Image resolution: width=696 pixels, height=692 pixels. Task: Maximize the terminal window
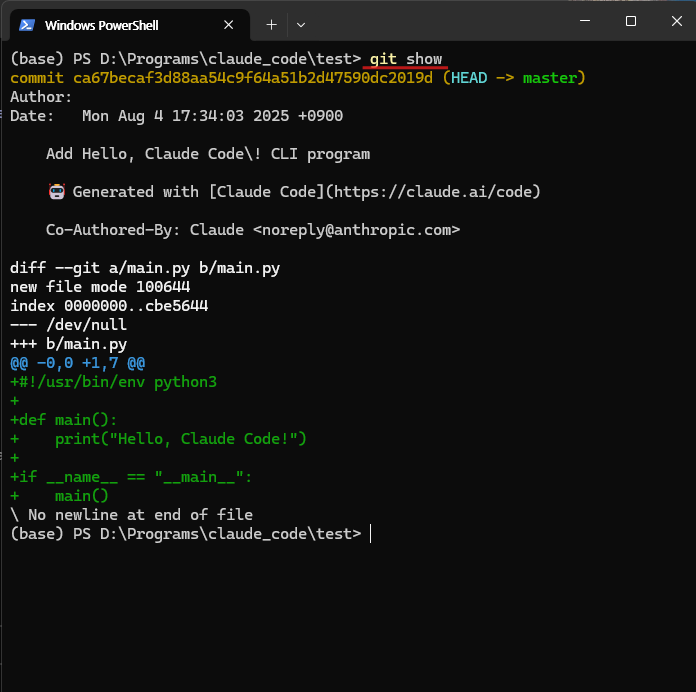point(631,21)
